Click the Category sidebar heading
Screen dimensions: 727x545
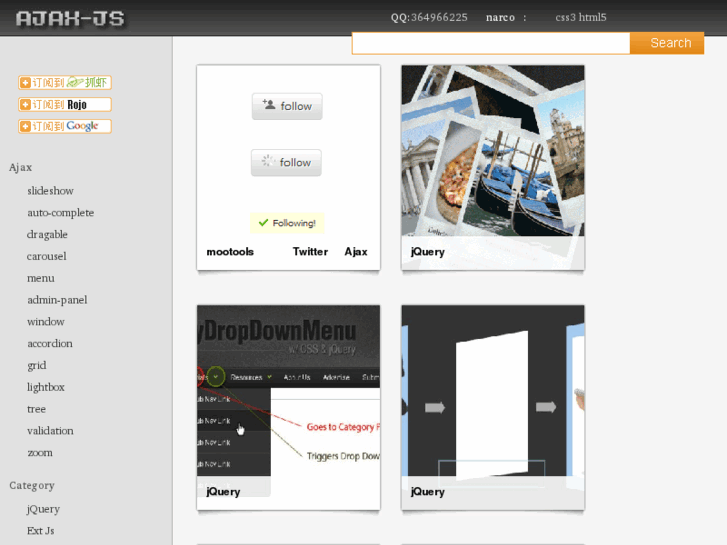click(x=32, y=486)
